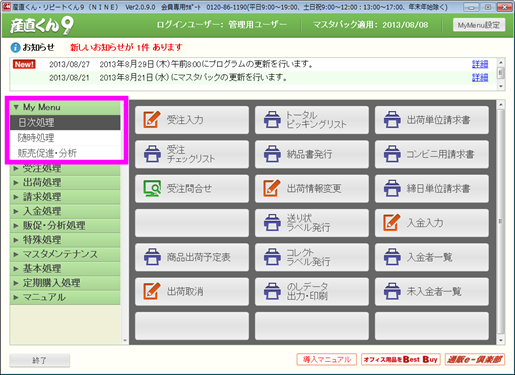Open トータルピッキングリスト printer icon
Screen dimensions: 515x375
point(272,120)
